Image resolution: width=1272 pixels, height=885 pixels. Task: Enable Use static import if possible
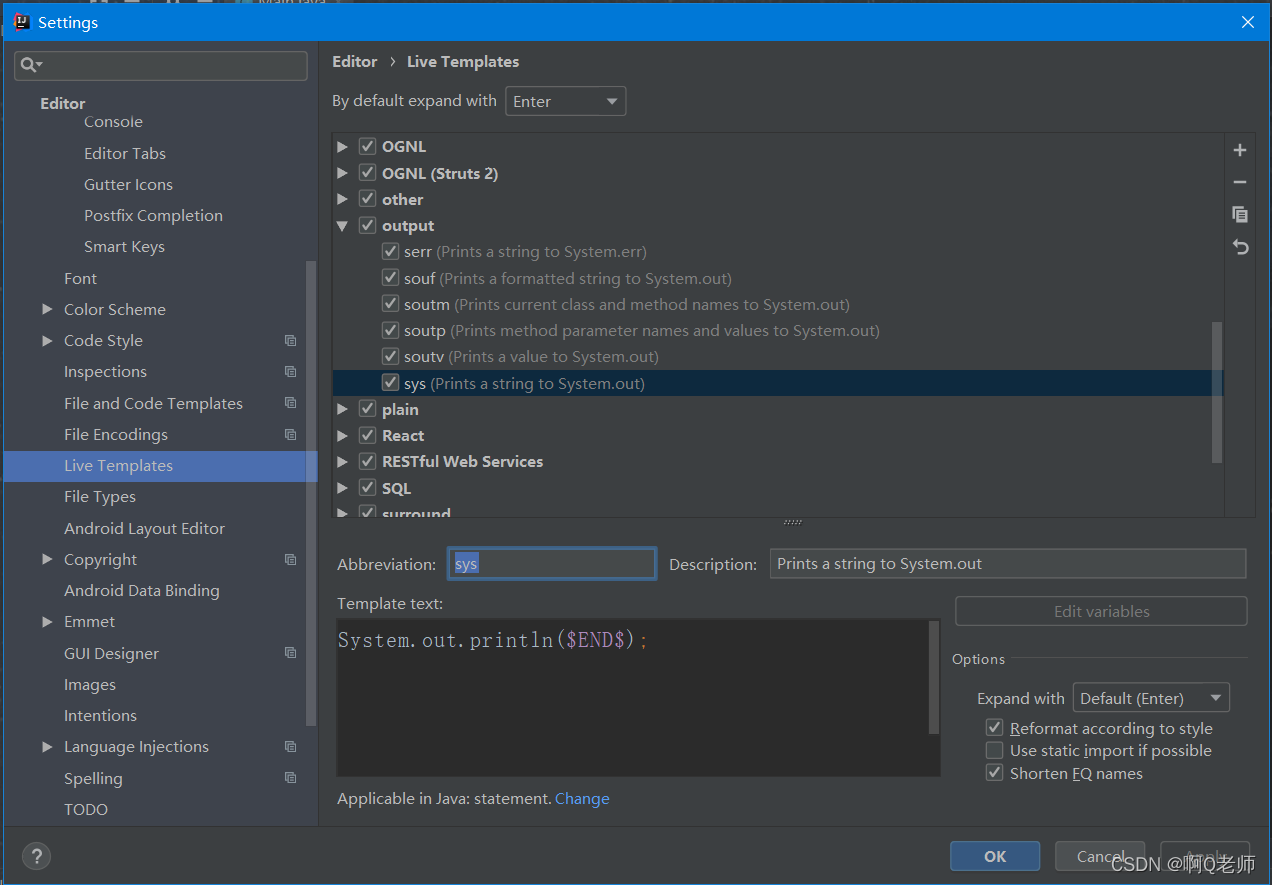pos(994,750)
